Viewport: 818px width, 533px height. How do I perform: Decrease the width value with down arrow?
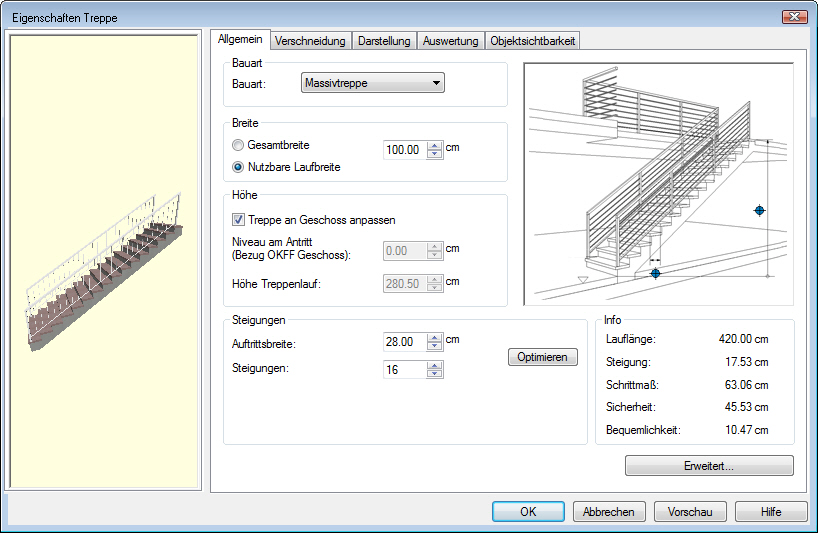pyautogui.click(x=435, y=154)
